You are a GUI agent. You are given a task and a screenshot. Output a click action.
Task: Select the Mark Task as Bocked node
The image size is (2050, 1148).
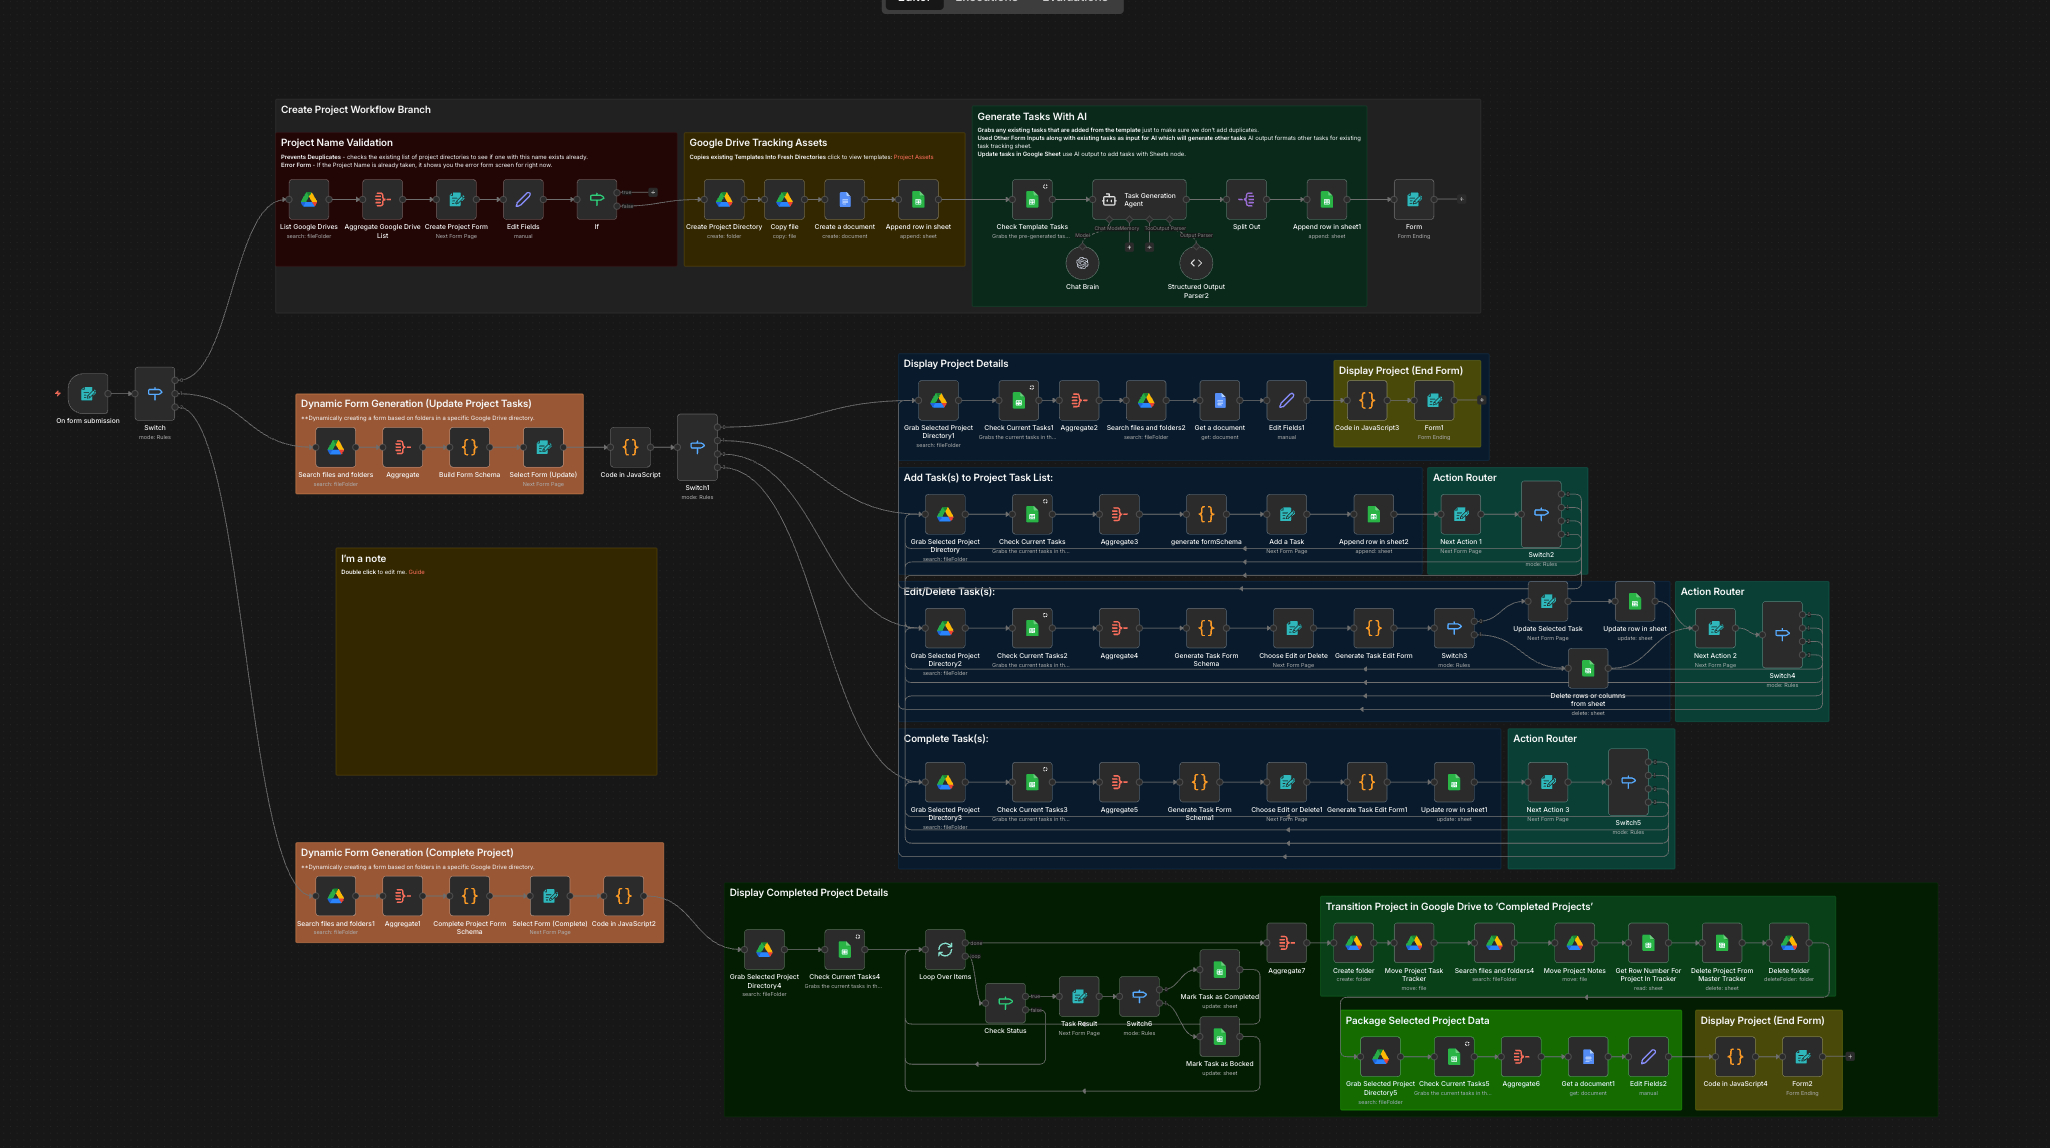pyautogui.click(x=1219, y=1036)
